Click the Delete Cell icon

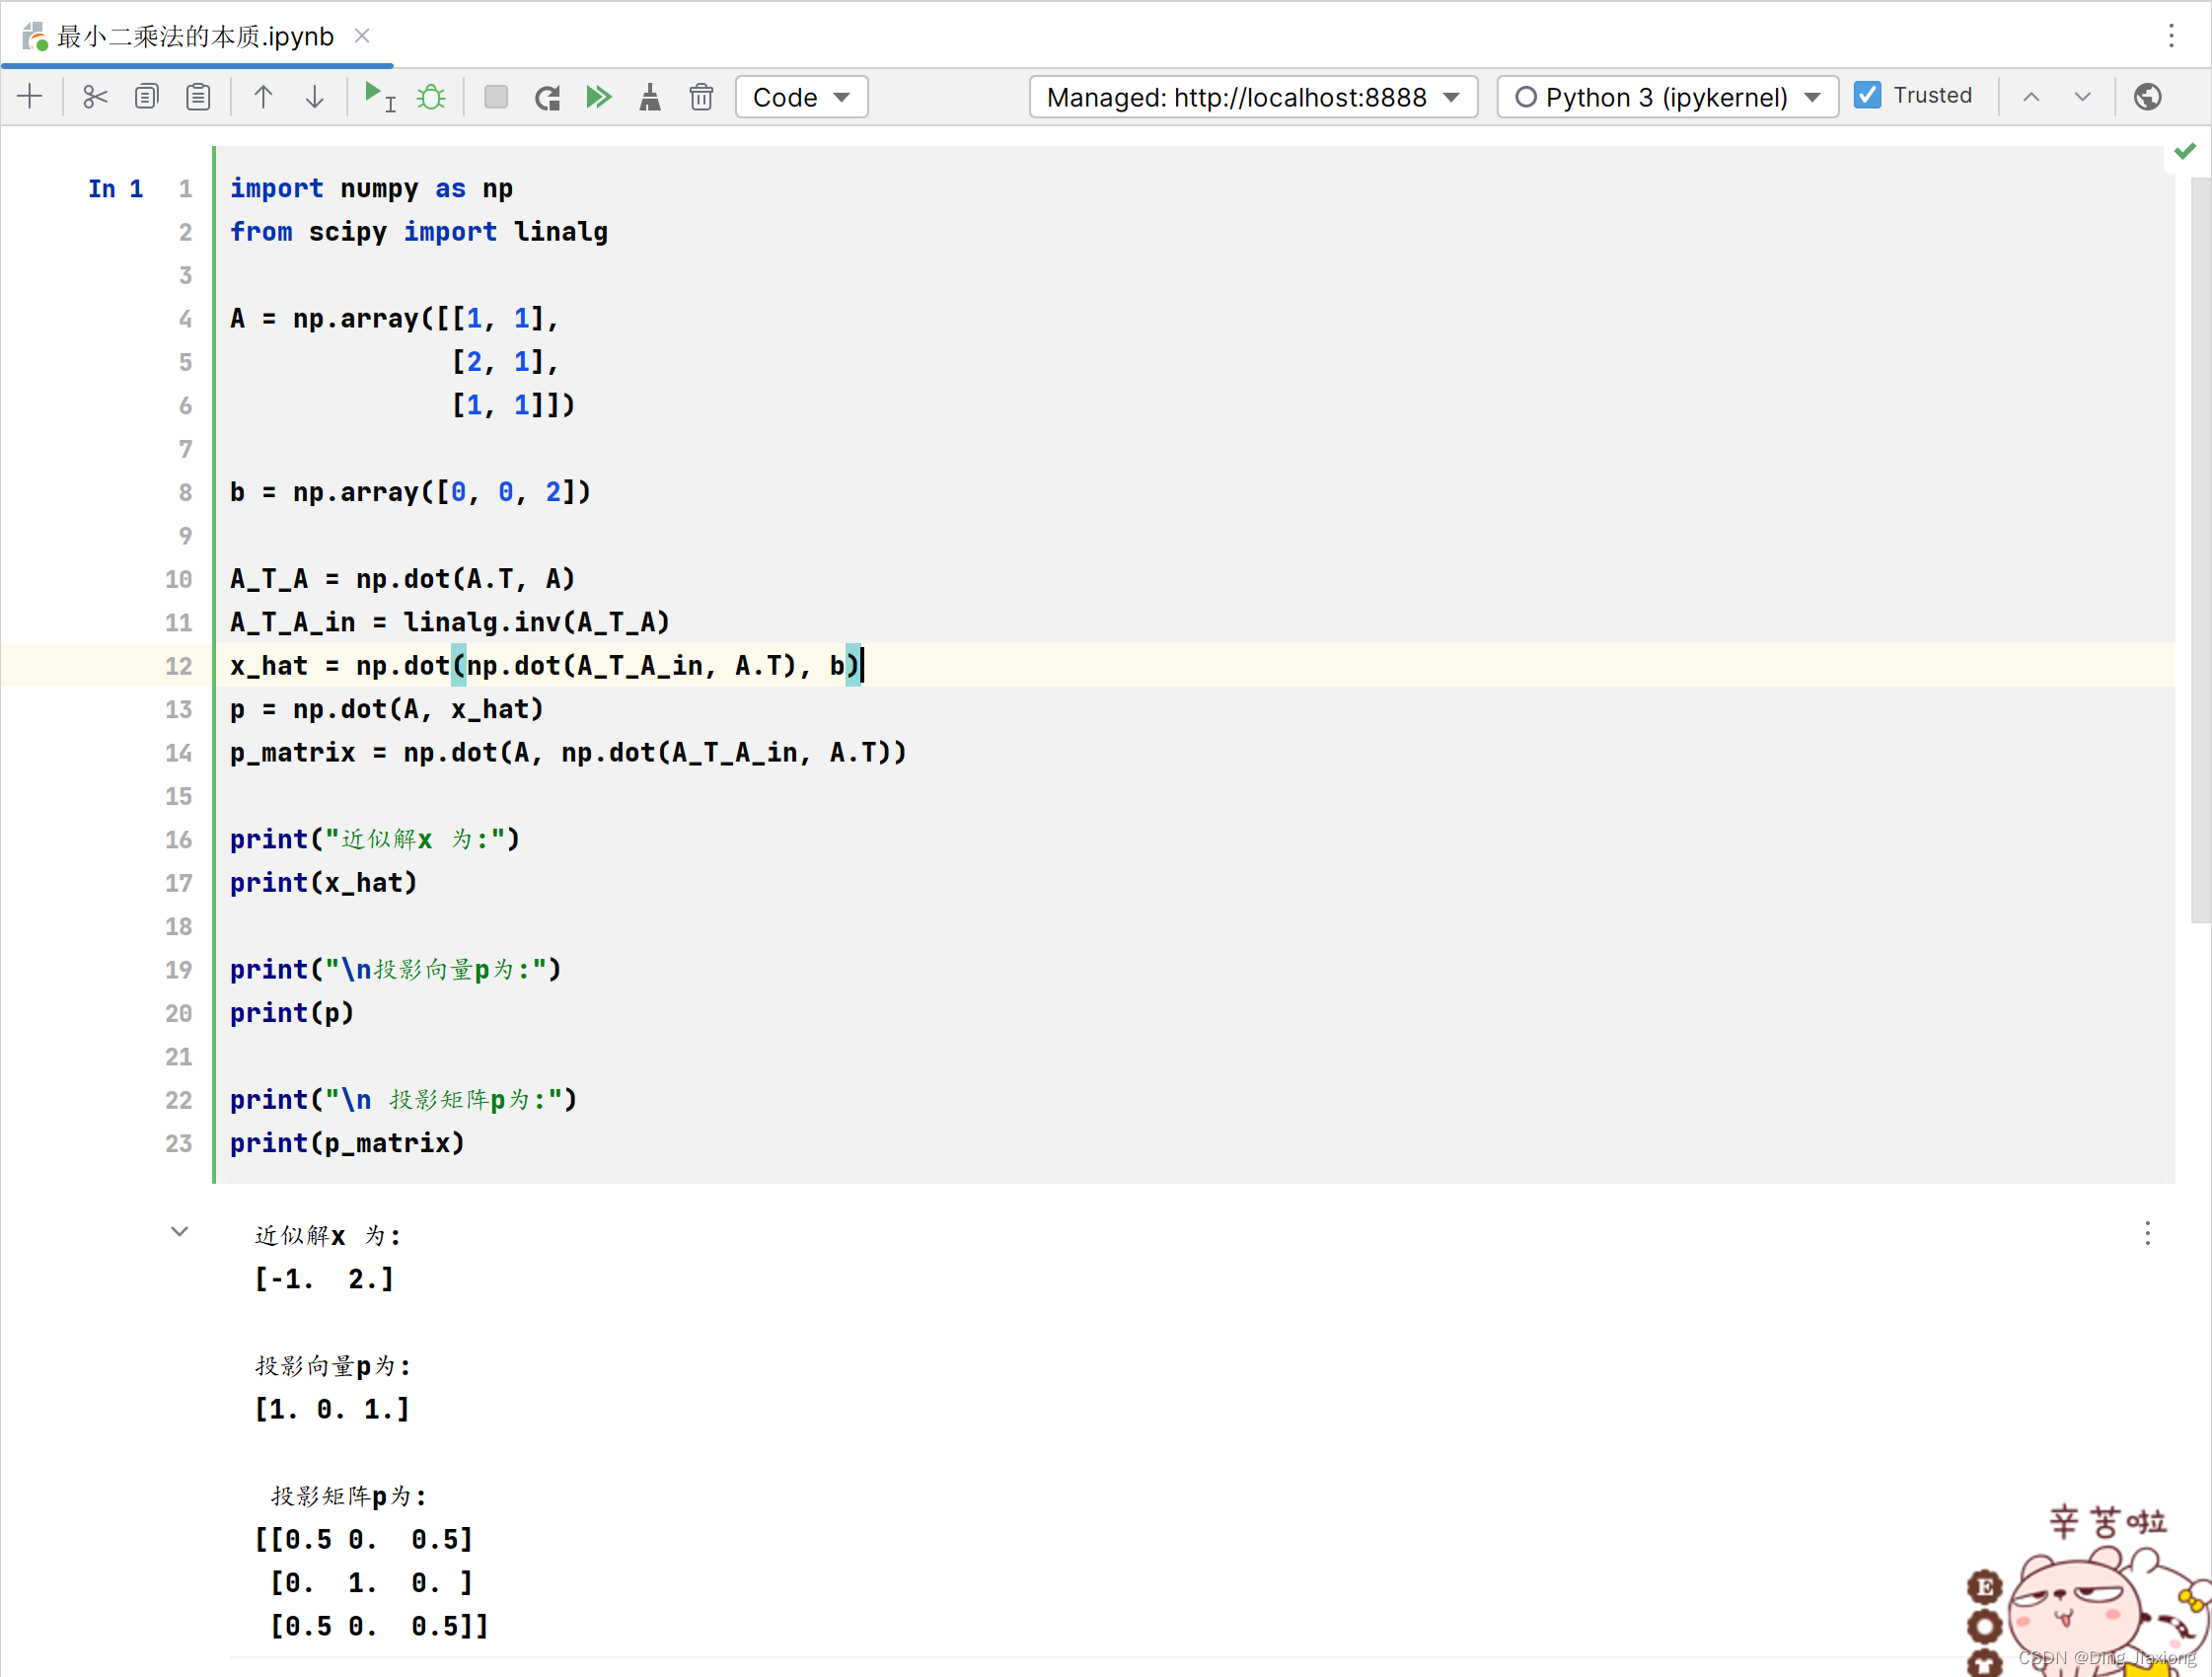pyautogui.click(x=700, y=97)
